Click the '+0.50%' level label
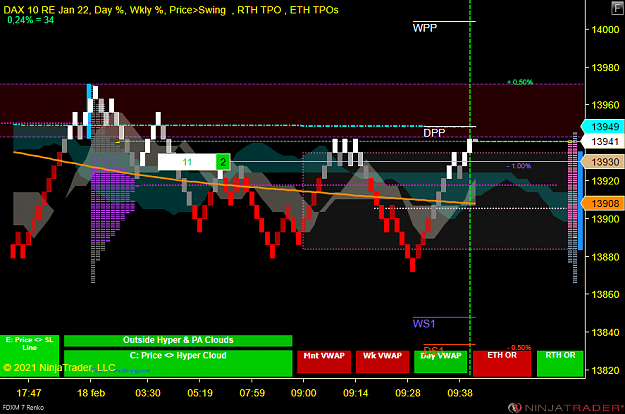Screen dimensions: 625x414 pyautogui.click(x=520, y=82)
